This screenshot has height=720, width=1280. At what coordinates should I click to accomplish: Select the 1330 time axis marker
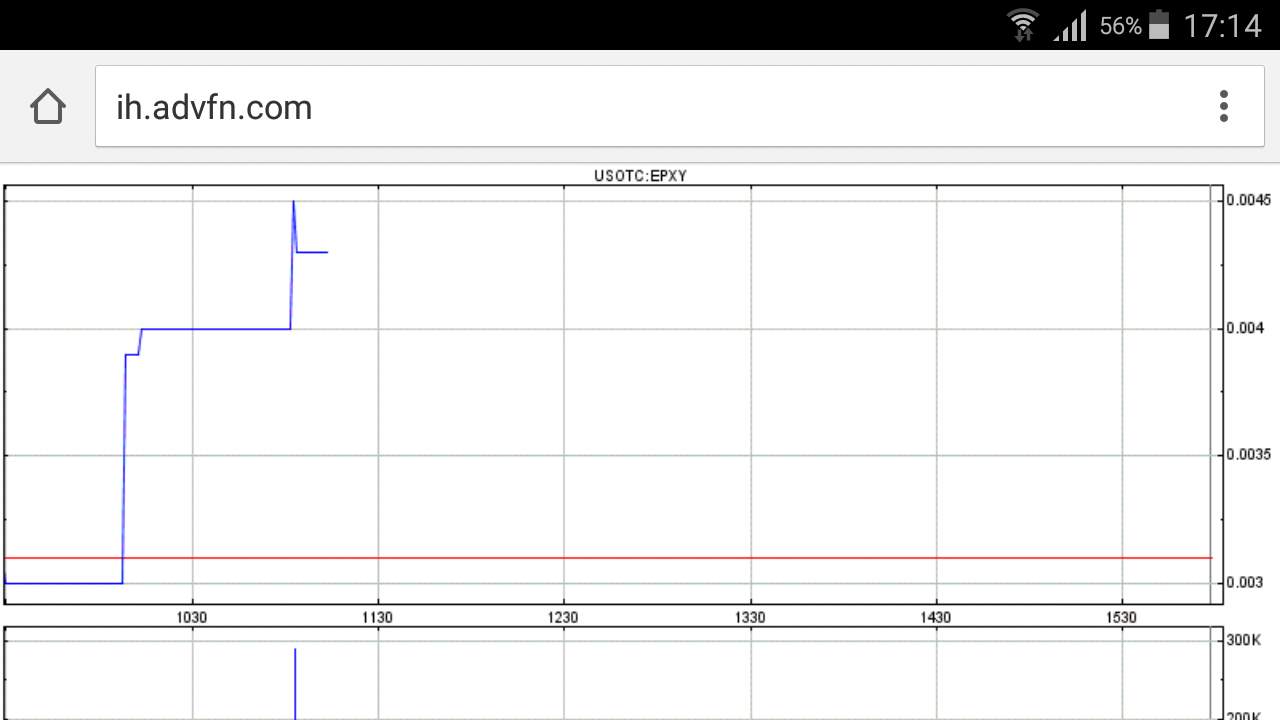click(x=750, y=617)
